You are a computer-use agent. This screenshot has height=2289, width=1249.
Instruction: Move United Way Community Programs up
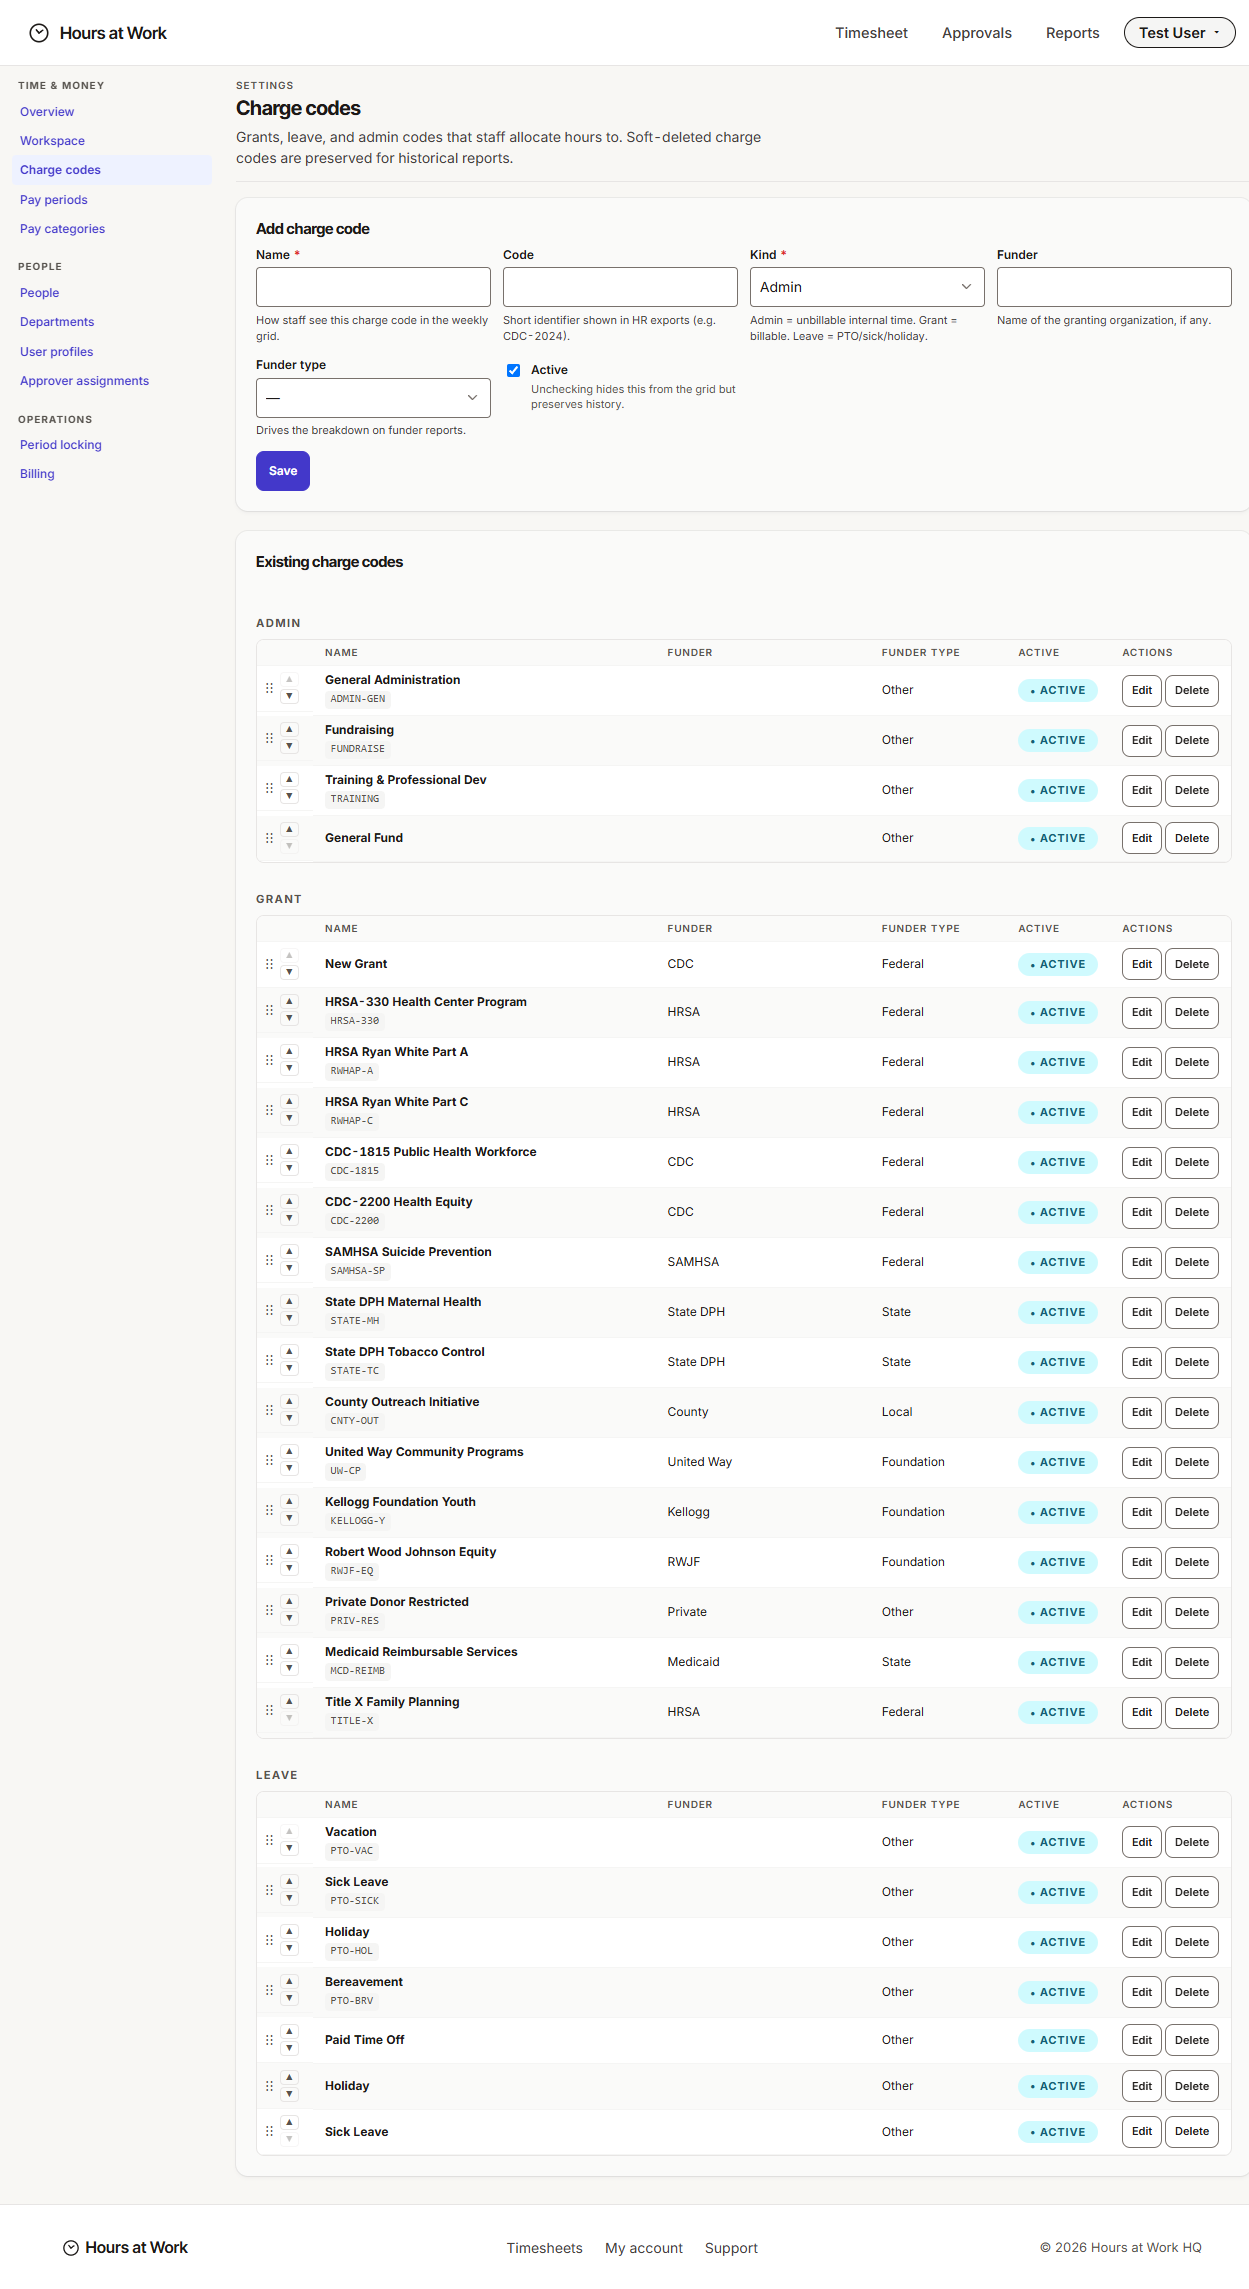289,1452
